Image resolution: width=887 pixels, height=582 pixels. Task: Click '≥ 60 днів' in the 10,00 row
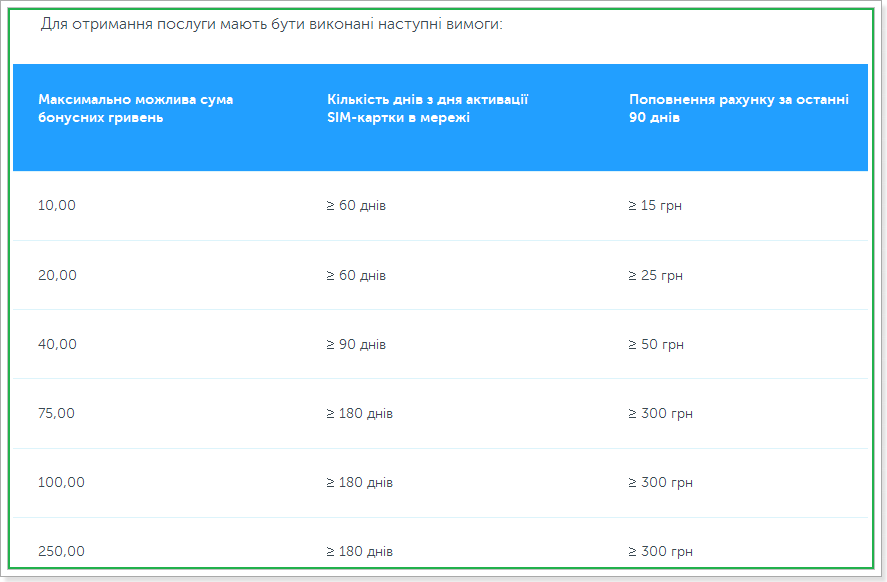coord(356,205)
